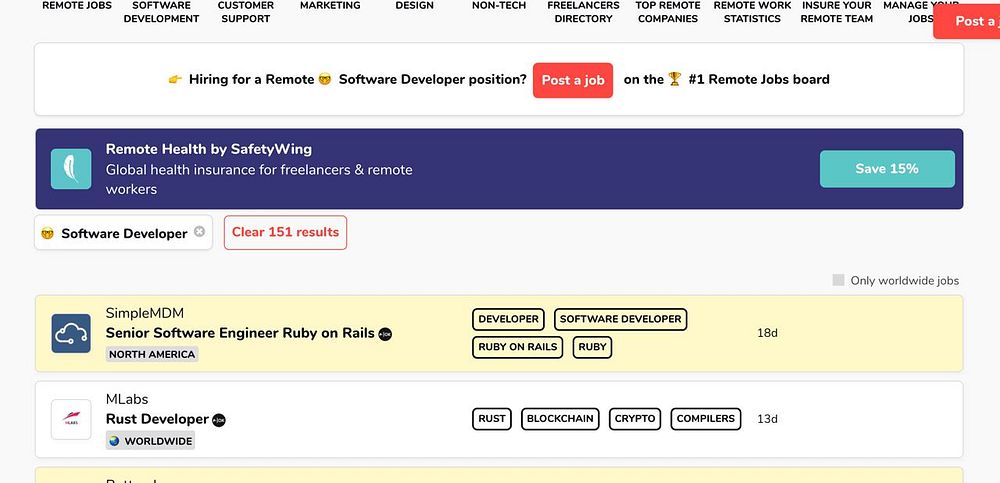1000x483 pixels.
Task: Select the RUST tag
Action: (492, 419)
